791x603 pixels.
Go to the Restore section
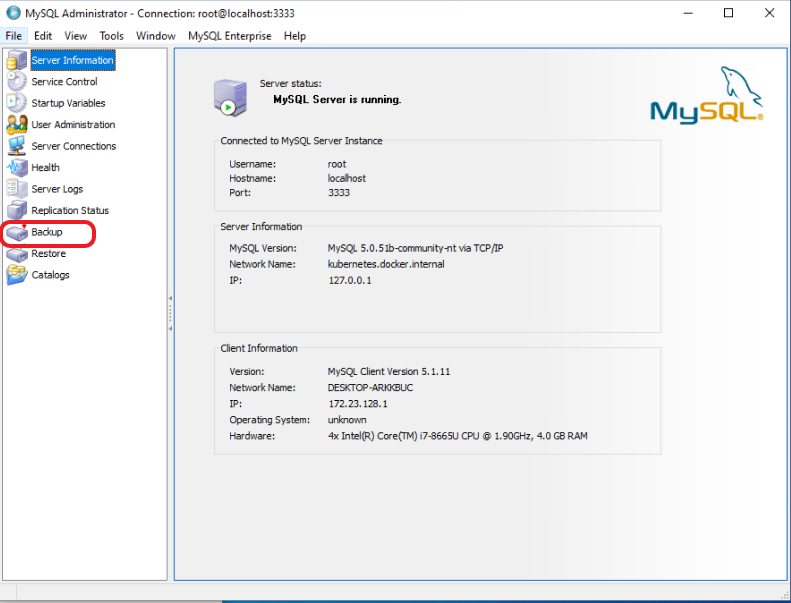click(48, 254)
